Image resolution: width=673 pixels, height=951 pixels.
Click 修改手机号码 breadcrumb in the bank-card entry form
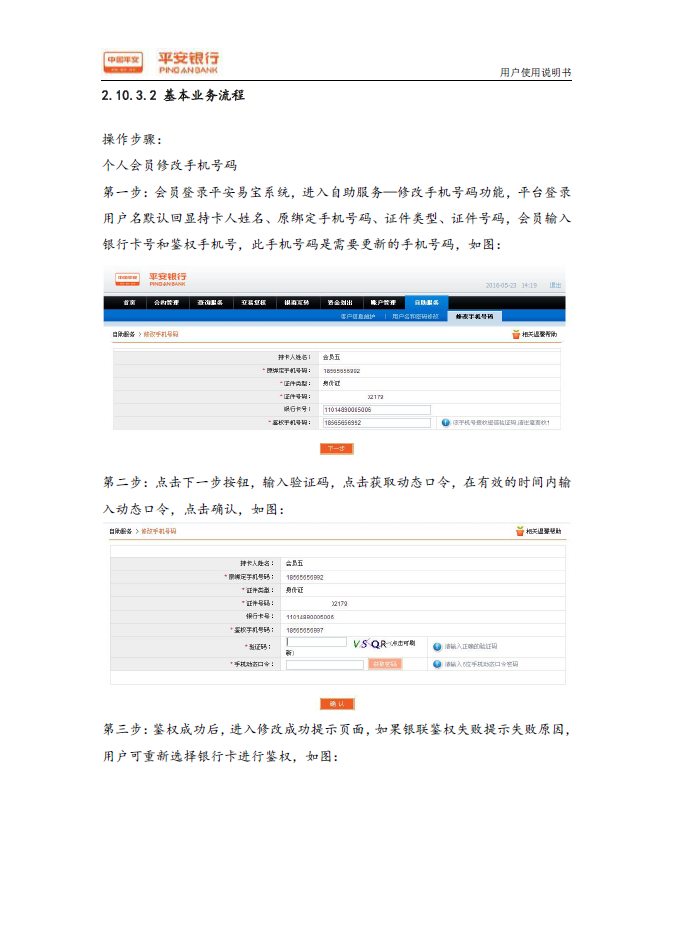(161, 334)
